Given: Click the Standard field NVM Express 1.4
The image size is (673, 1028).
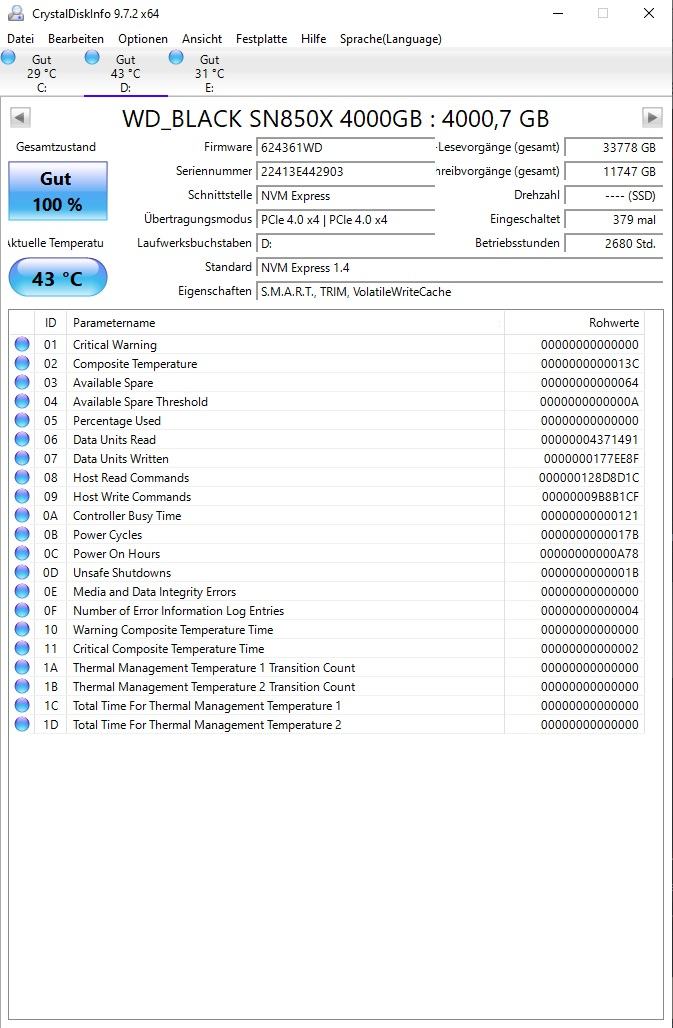Looking at the screenshot, I should (x=459, y=267).
